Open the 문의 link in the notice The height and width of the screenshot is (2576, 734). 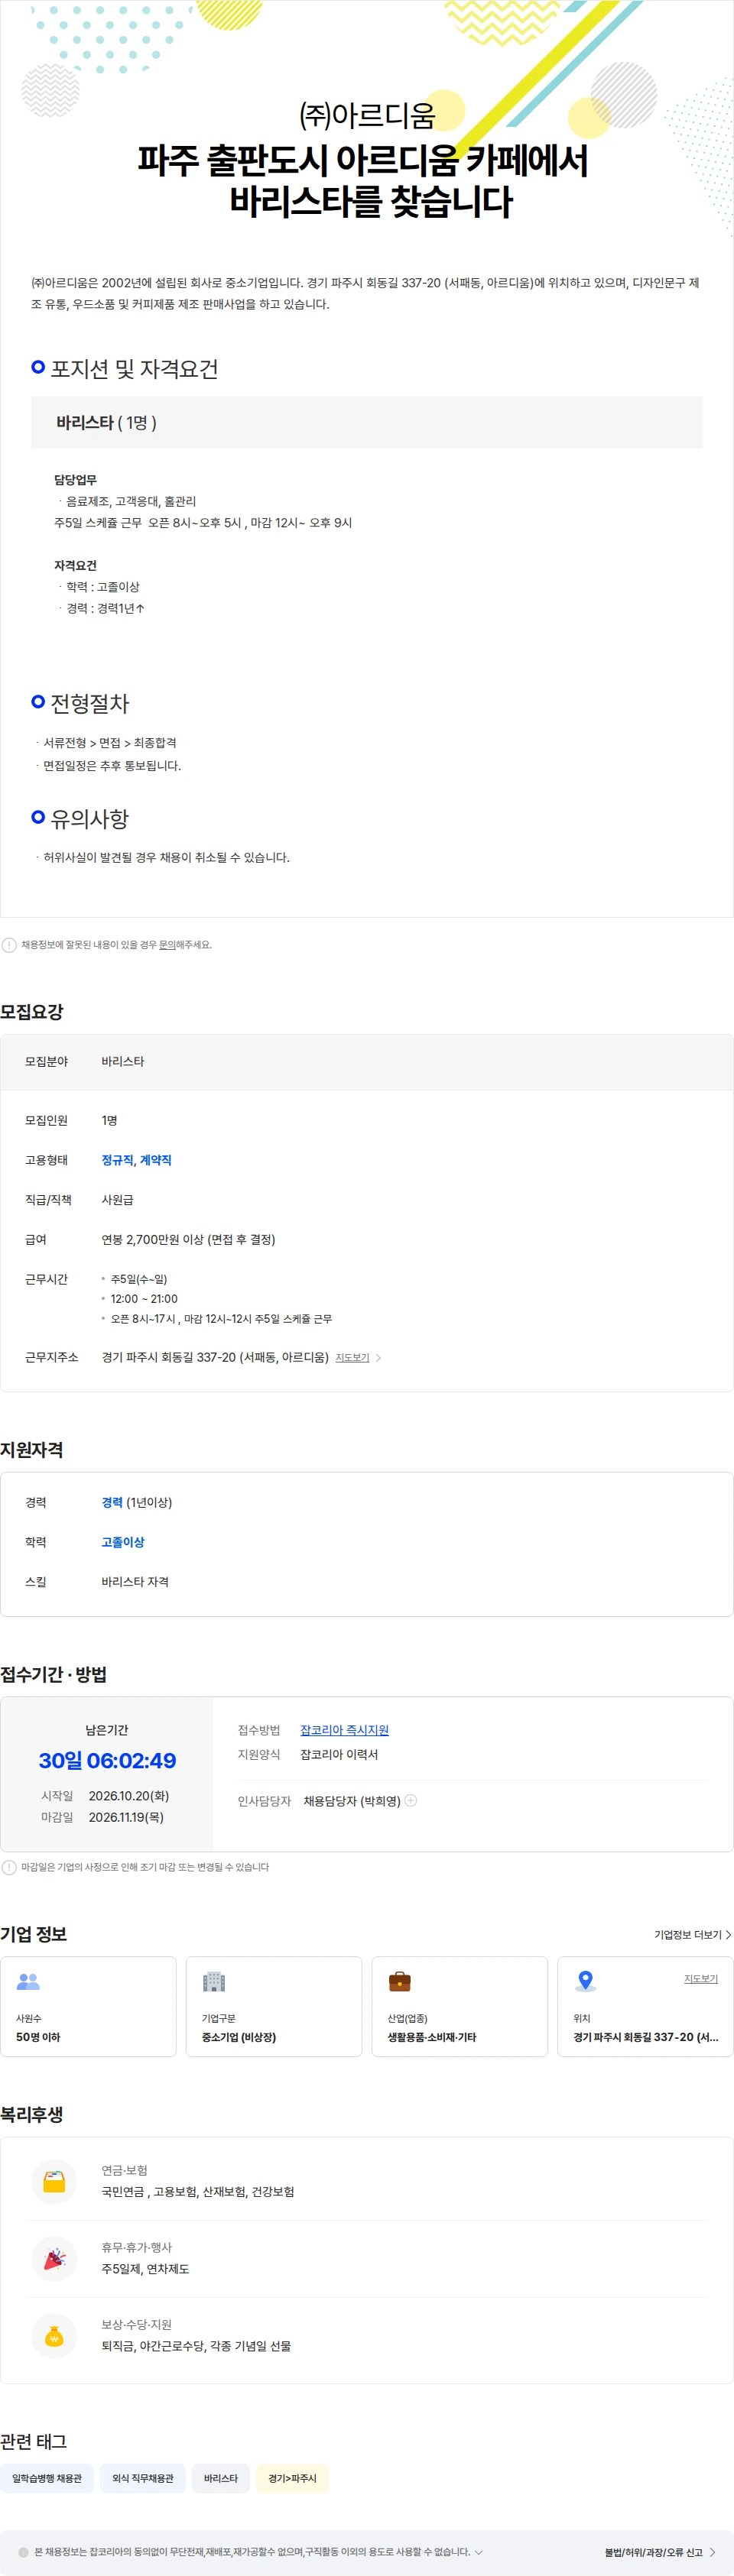click(167, 945)
